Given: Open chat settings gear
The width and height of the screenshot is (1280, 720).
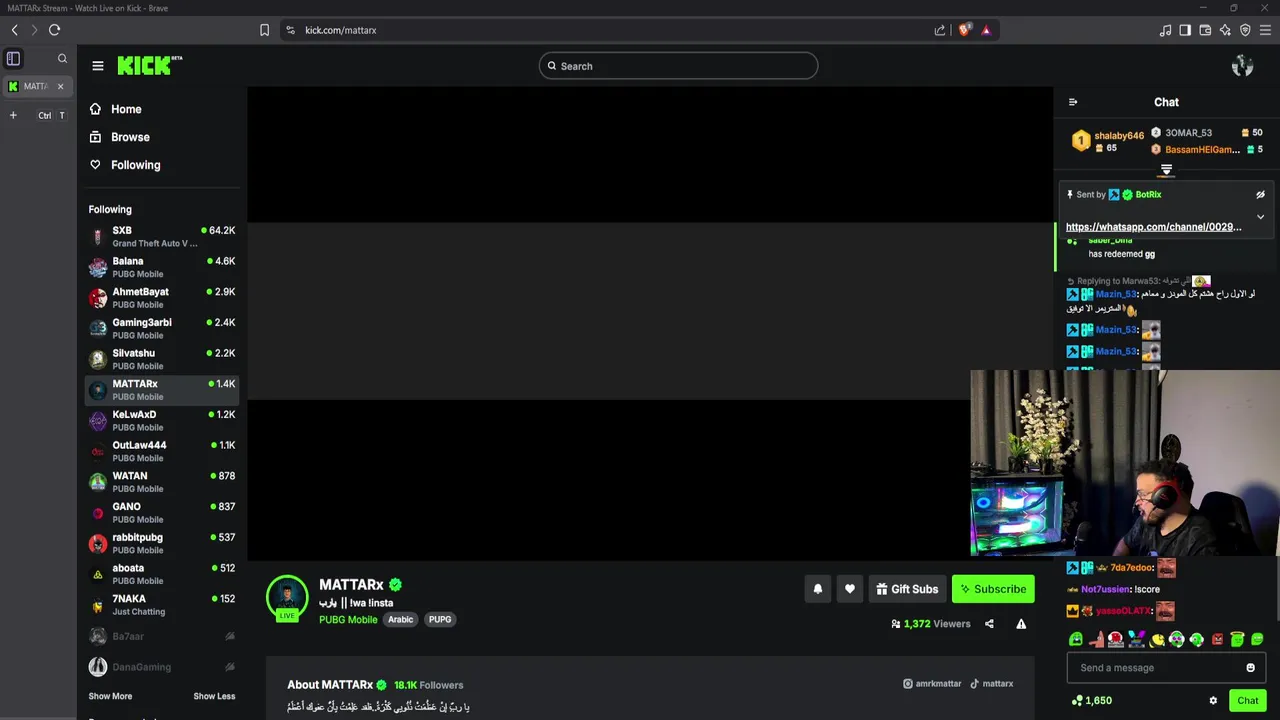Looking at the screenshot, I should pos(1213,701).
